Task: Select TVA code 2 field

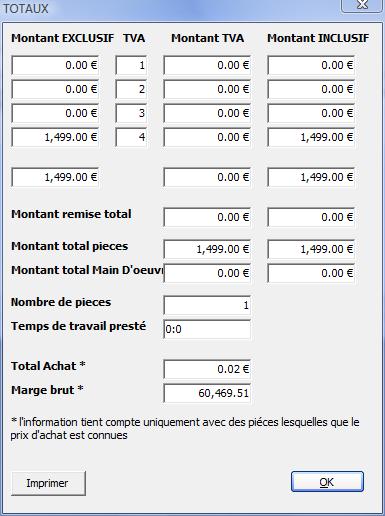Action: point(131,89)
